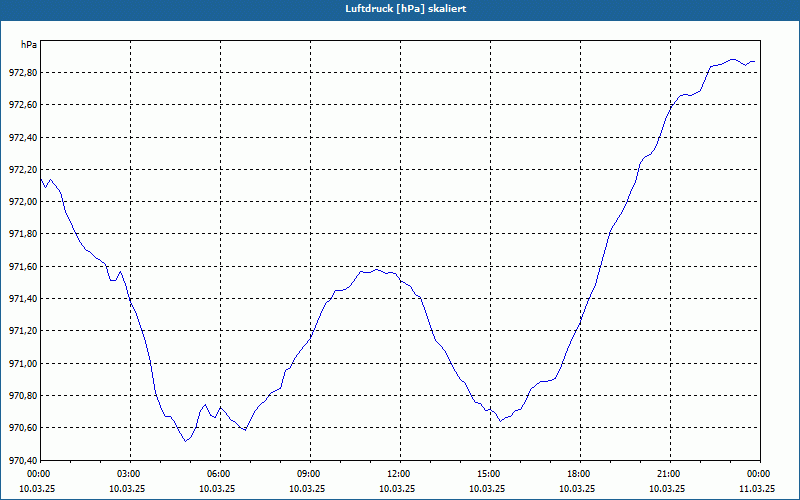800x500 pixels.
Task: Click the 06:00 time axis label
Action: click(x=220, y=474)
